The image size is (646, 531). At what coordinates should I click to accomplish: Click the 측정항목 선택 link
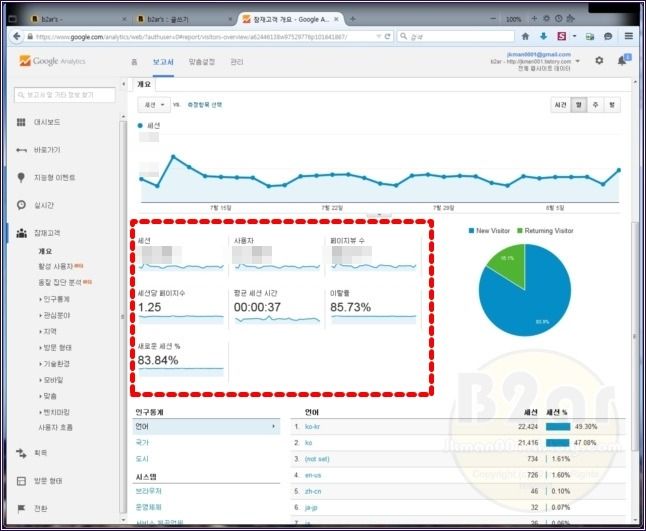(205, 105)
